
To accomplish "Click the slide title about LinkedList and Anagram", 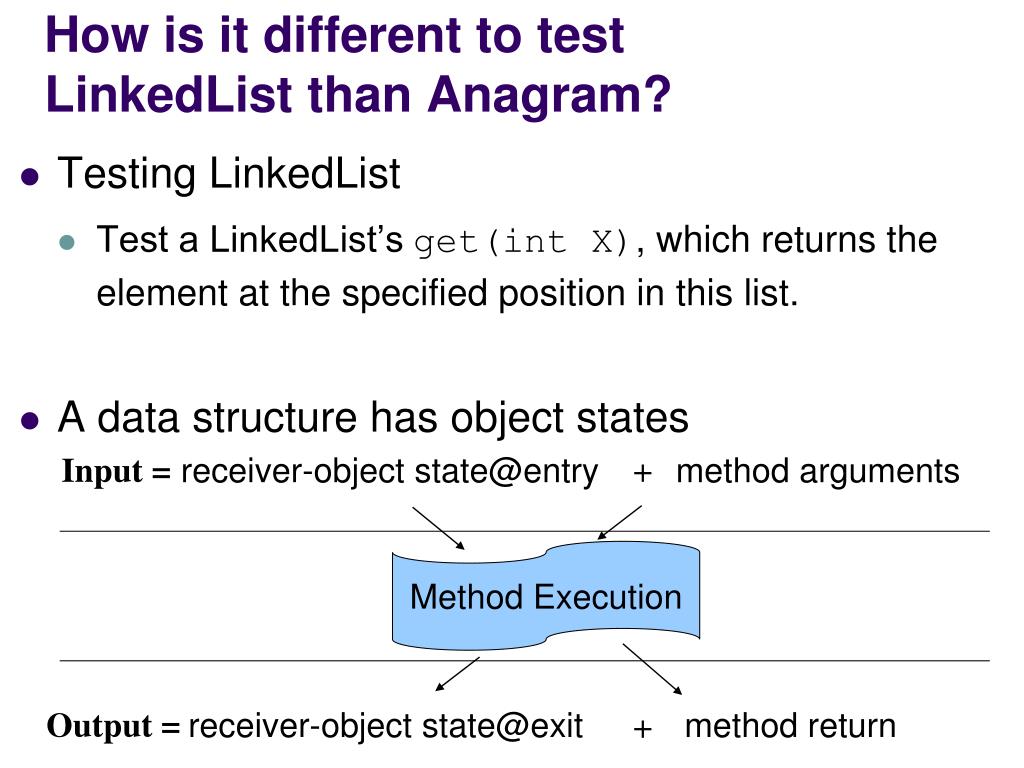I will (358, 65).
